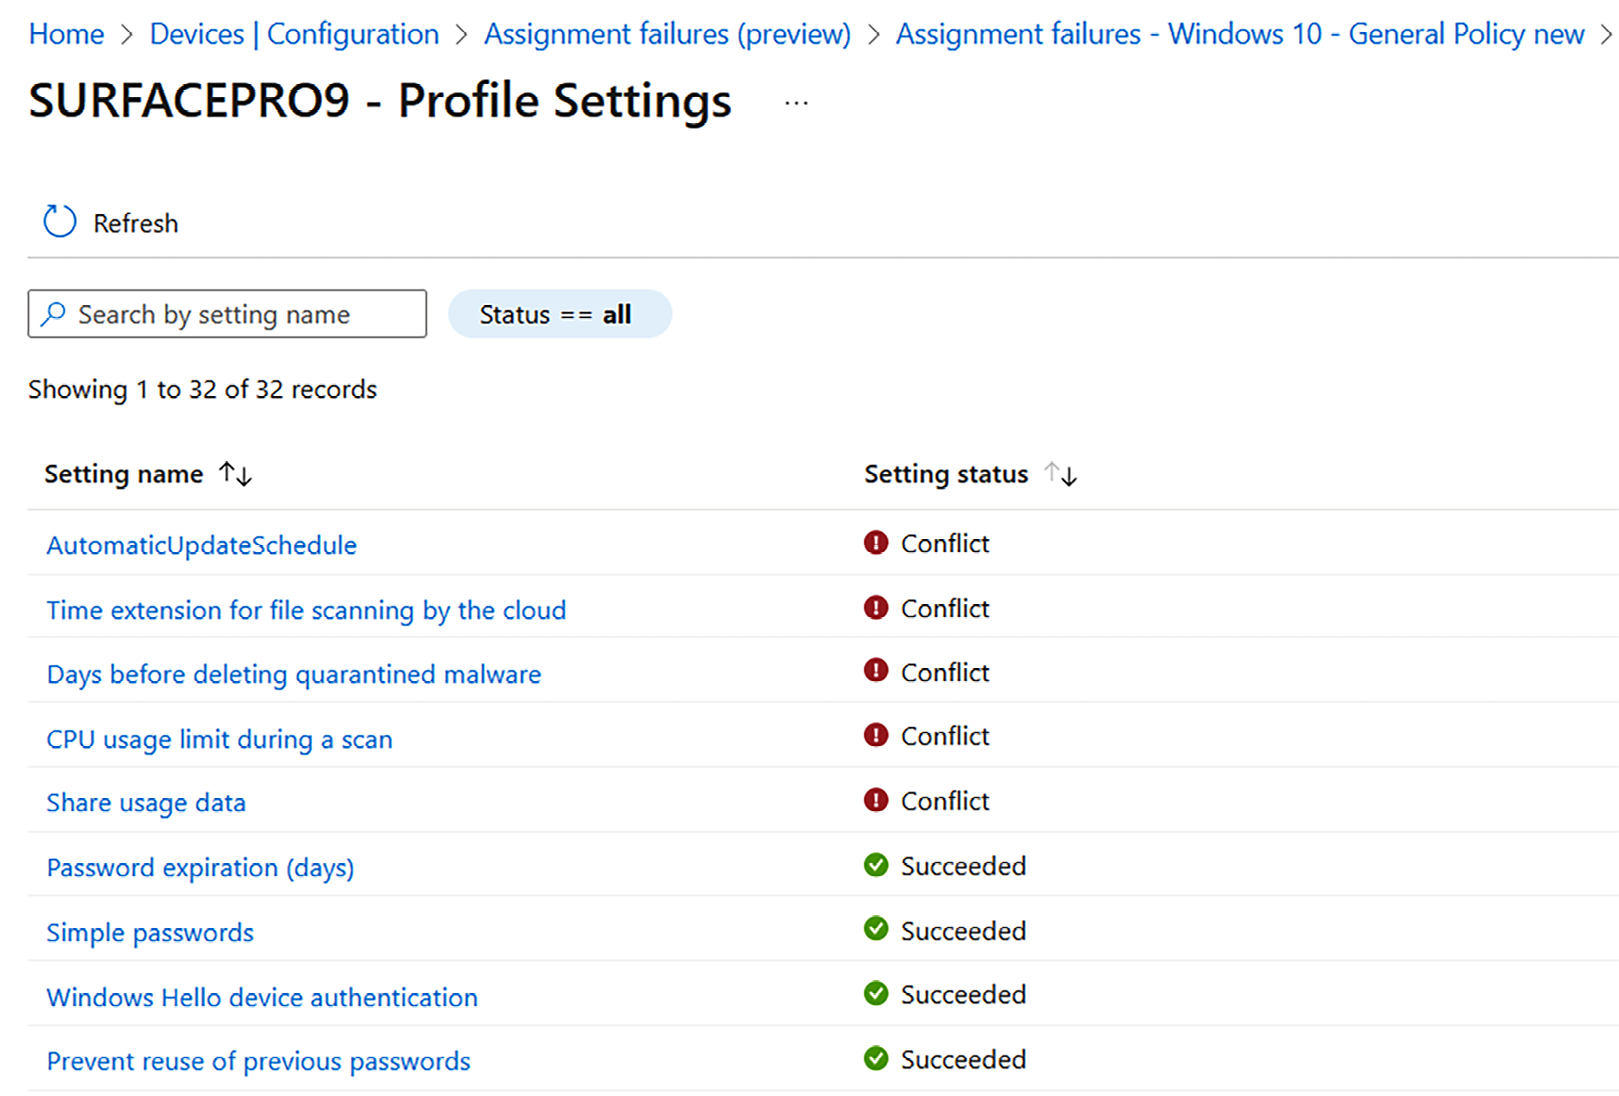Open Windows Hello device authentication setting
1619x1096 pixels.
[262, 997]
